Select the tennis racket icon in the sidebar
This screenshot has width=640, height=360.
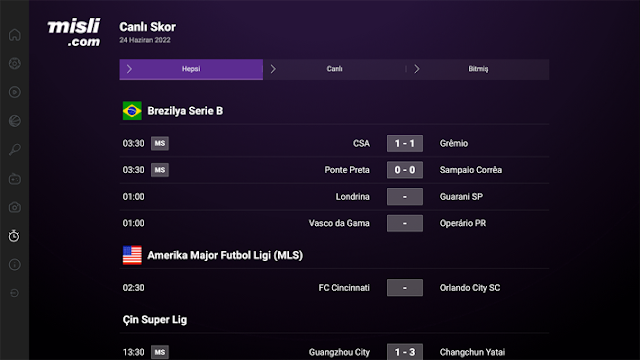coord(15,149)
